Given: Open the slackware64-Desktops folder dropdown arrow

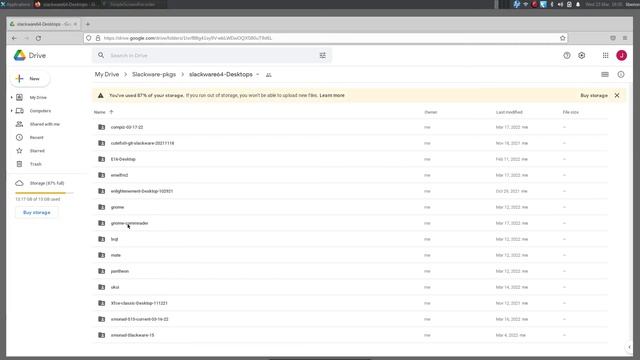Looking at the screenshot, I should click(x=258, y=75).
